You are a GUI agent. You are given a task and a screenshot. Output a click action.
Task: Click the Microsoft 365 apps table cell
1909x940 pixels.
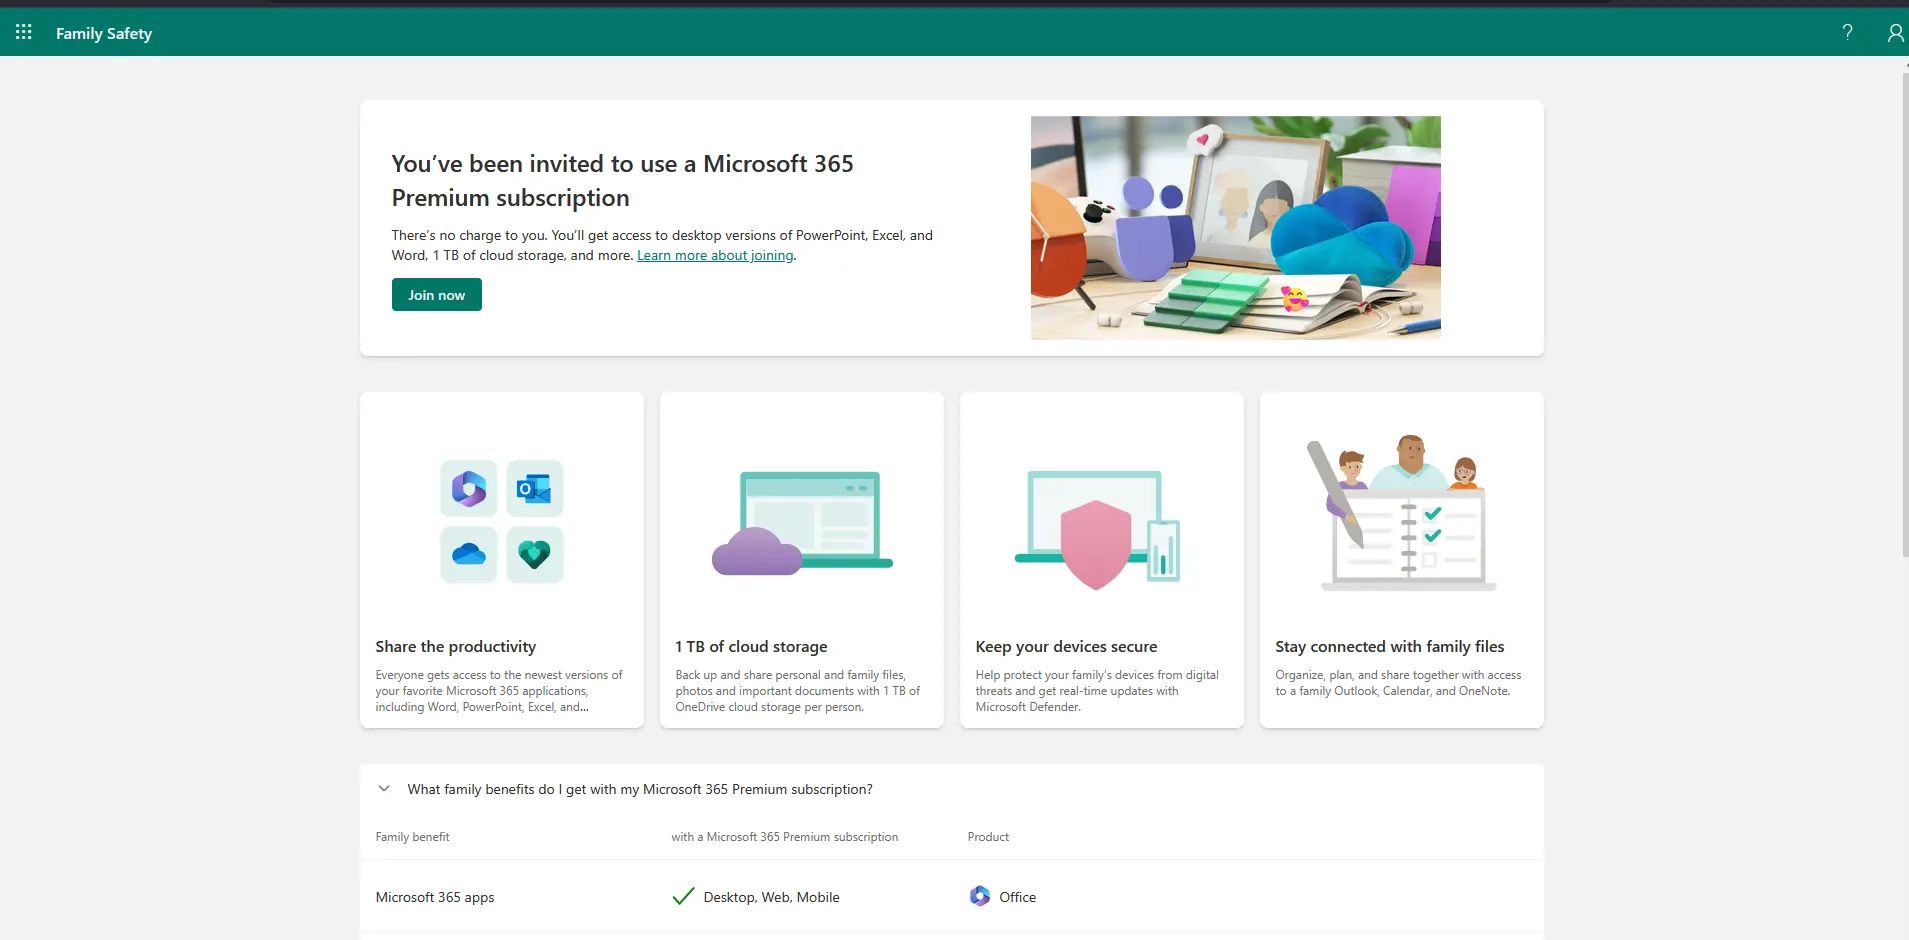click(x=435, y=897)
